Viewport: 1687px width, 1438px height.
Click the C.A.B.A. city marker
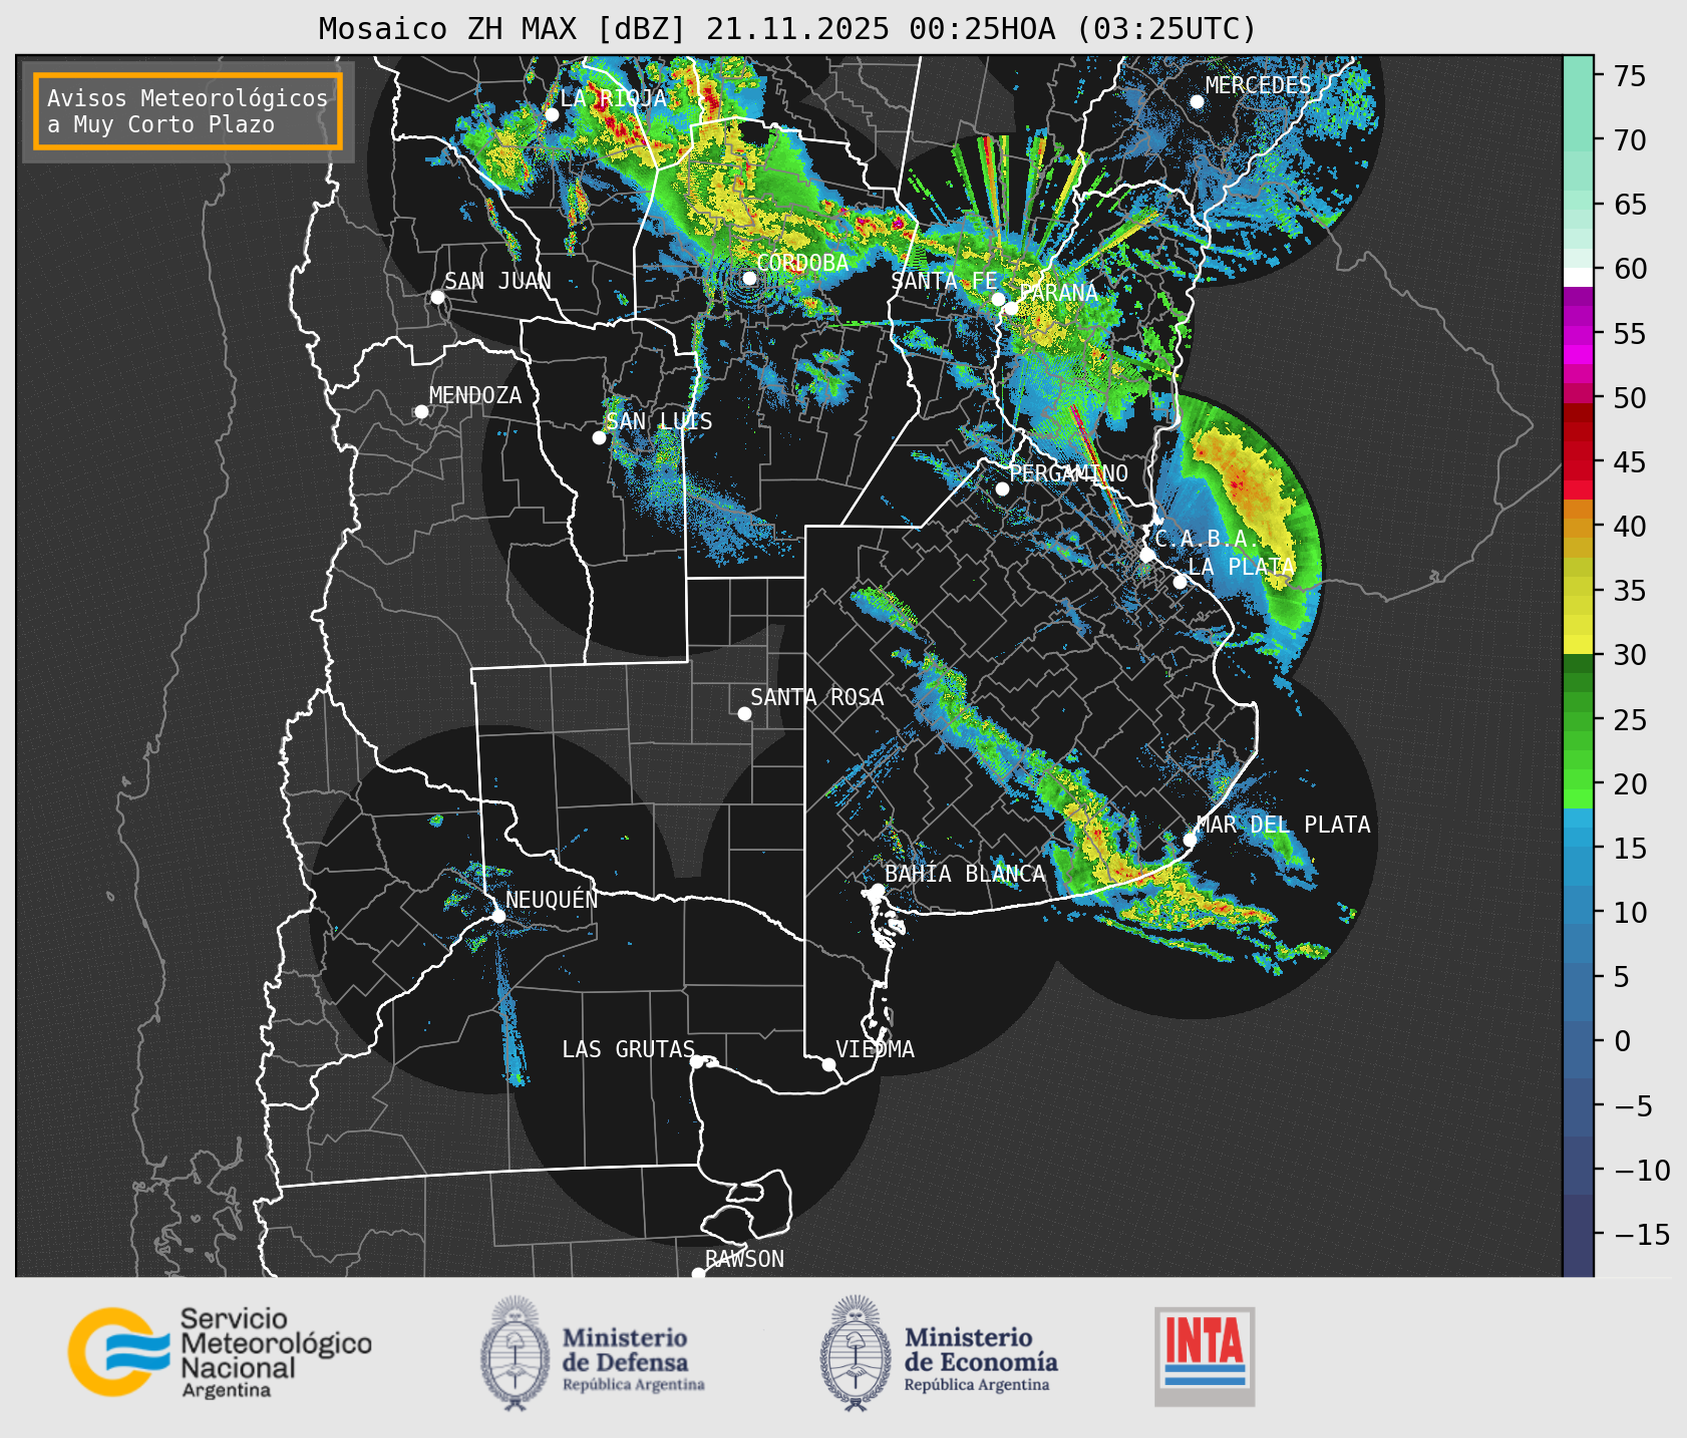click(x=1147, y=555)
